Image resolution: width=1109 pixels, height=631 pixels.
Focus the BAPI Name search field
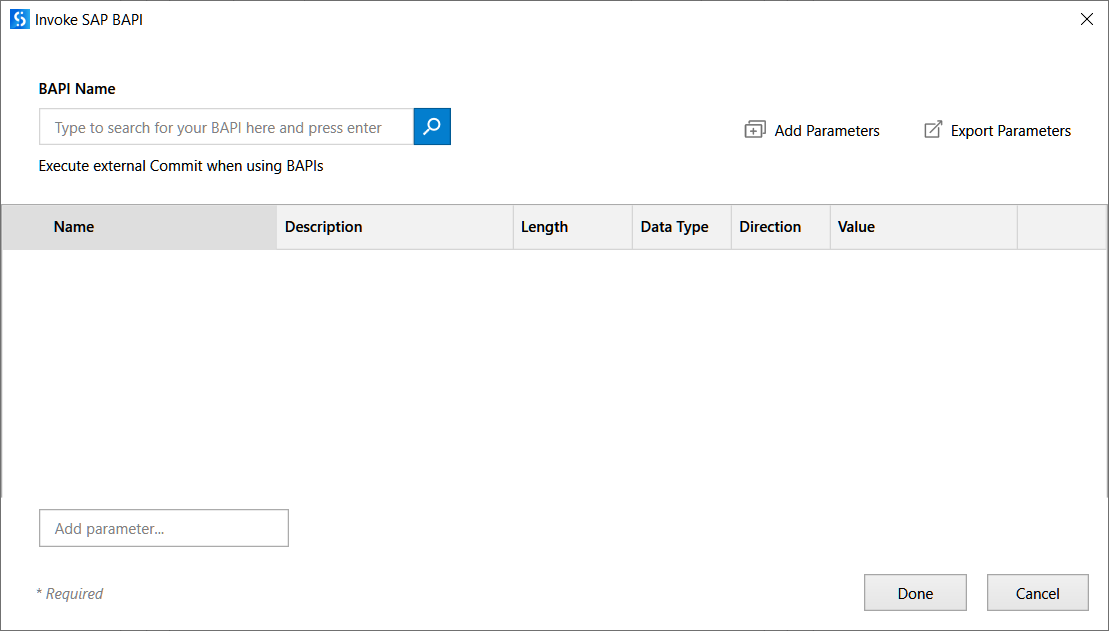pos(226,127)
